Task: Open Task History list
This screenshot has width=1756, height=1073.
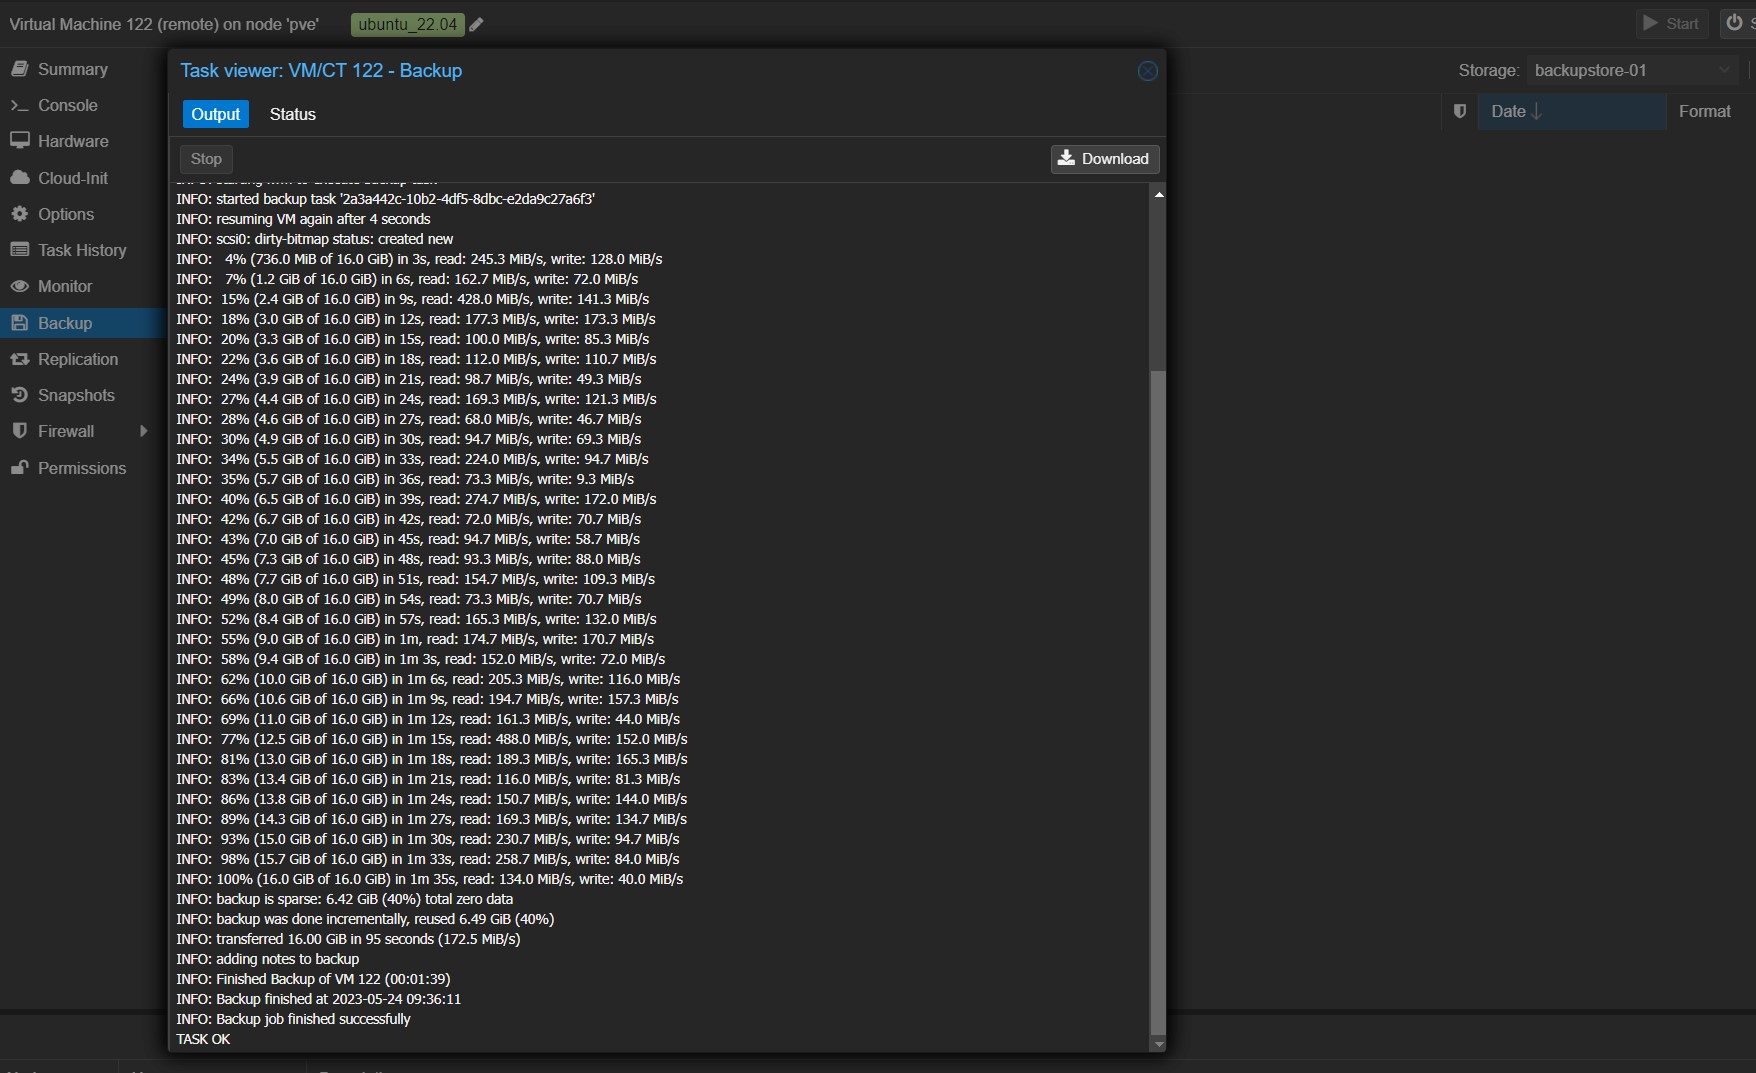Action: click(81, 250)
